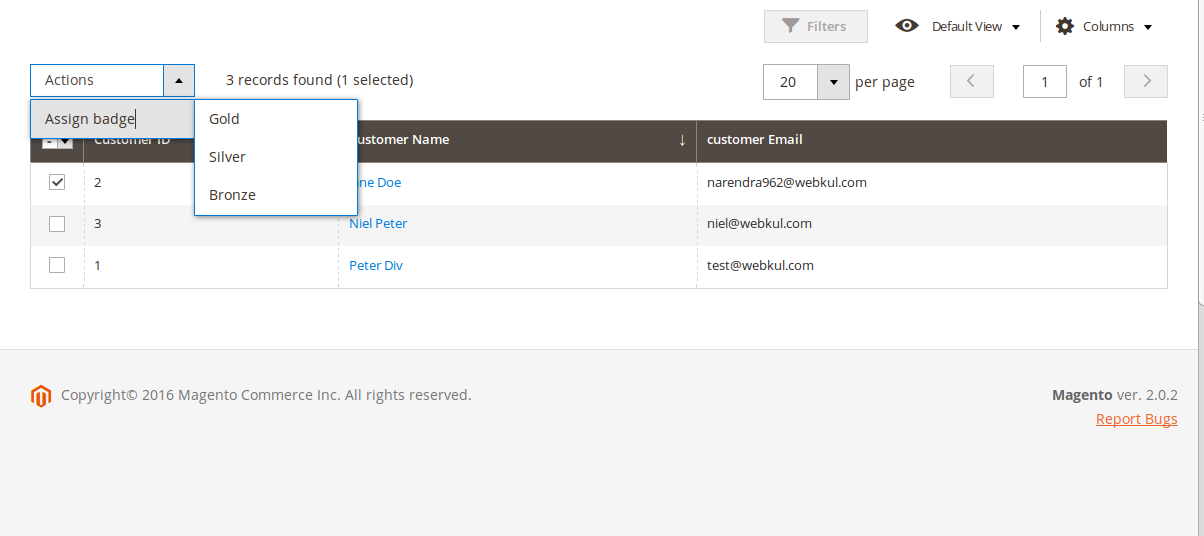Collapse the Actions dropdown
This screenshot has width=1204, height=536.
point(178,80)
